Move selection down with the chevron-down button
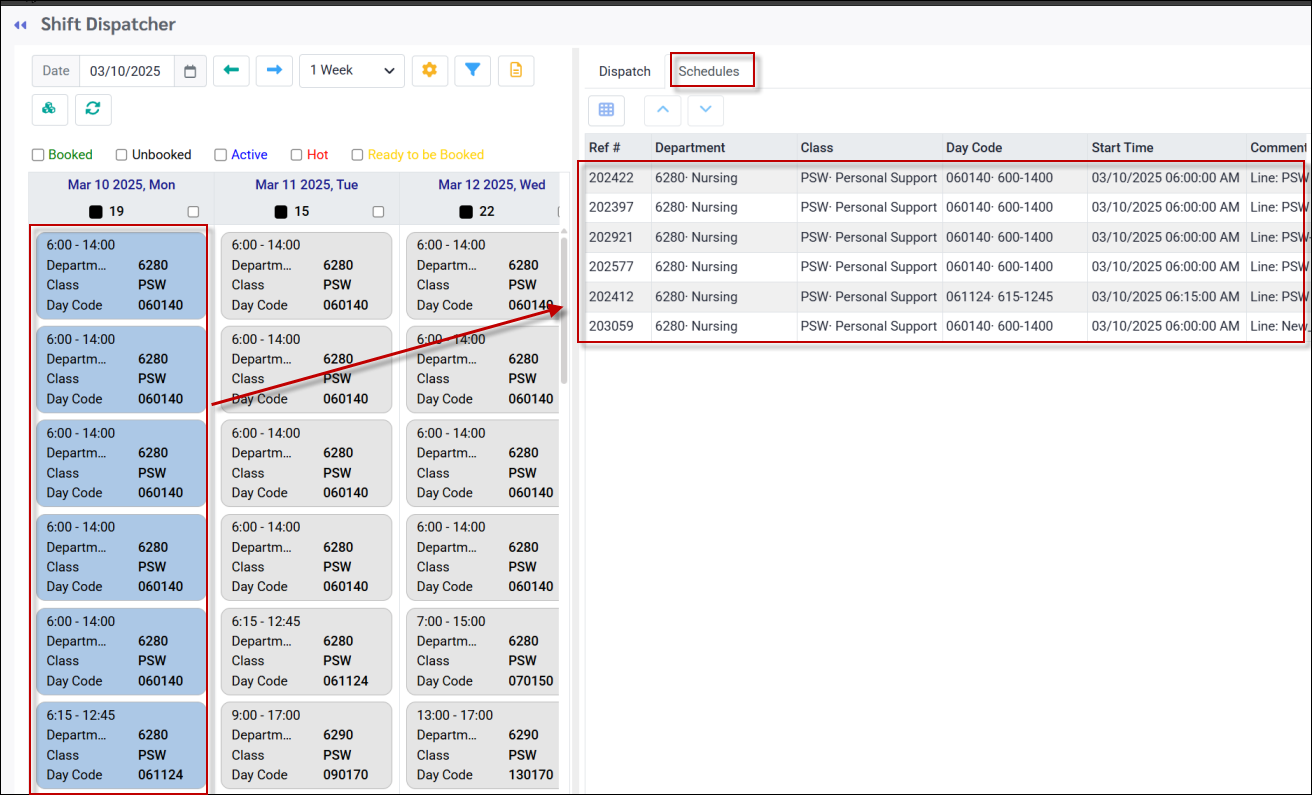This screenshot has height=795, width=1312. 705,110
